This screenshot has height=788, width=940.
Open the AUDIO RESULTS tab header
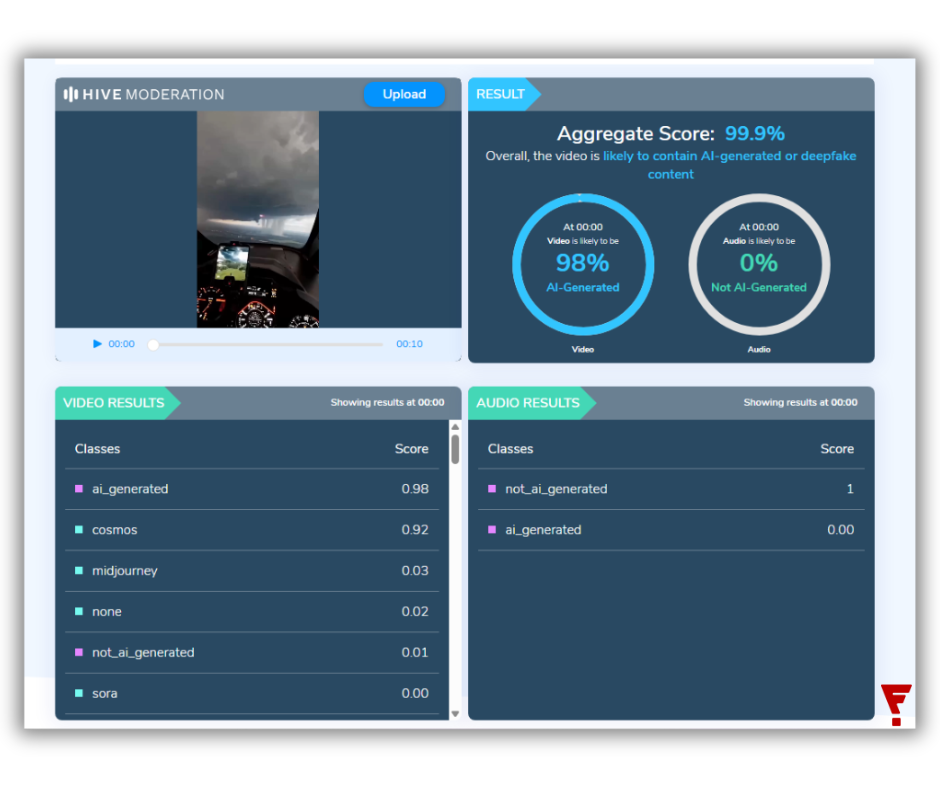(528, 403)
